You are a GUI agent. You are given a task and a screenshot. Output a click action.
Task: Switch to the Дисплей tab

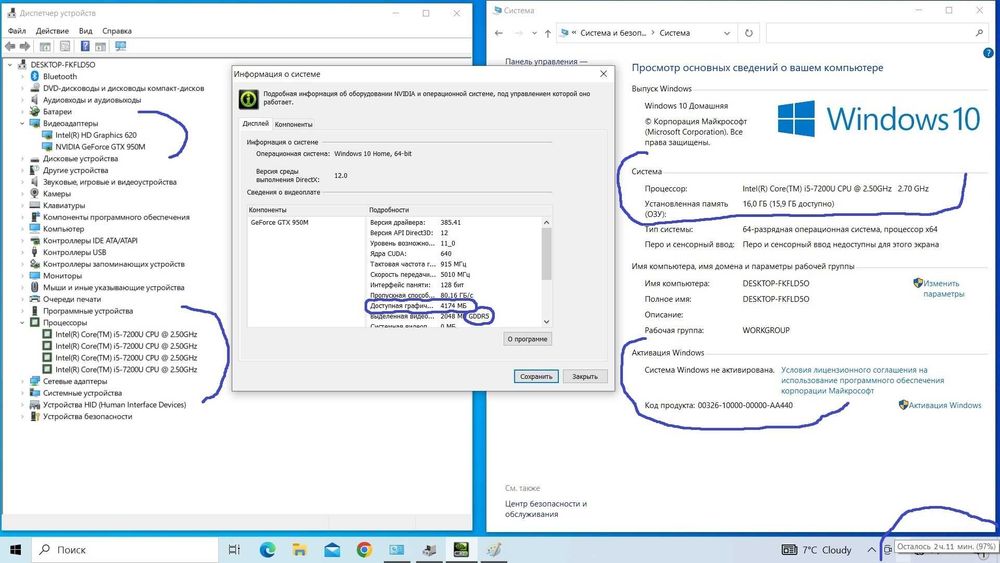click(256, 124)
